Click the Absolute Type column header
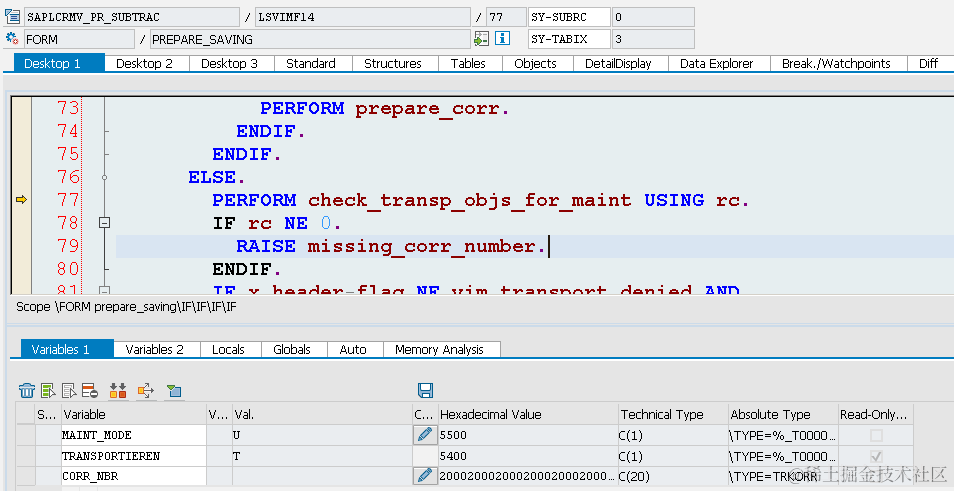This screenshot has width=954, height=491. click(783, 414)
